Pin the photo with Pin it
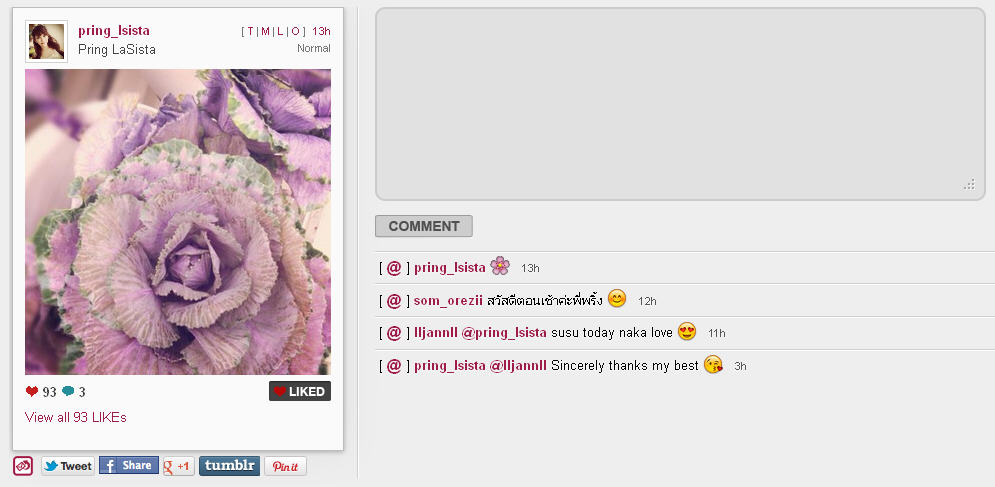The height and width of the screenshot is (487, 995). tap(286, 466)
